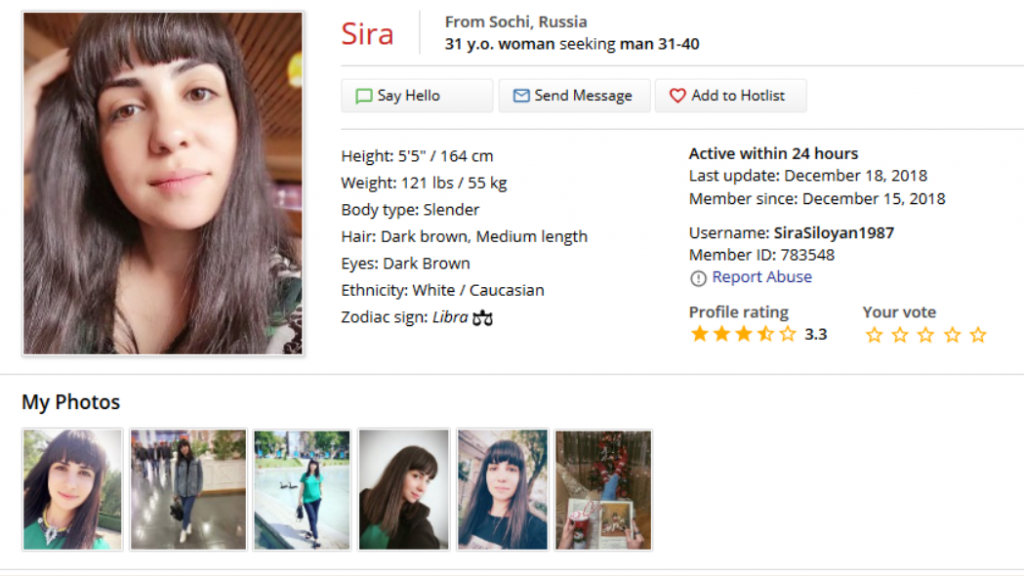Click the Add to Hotlist heart icon
The image size is (1024, 576).
coord(677,96)
